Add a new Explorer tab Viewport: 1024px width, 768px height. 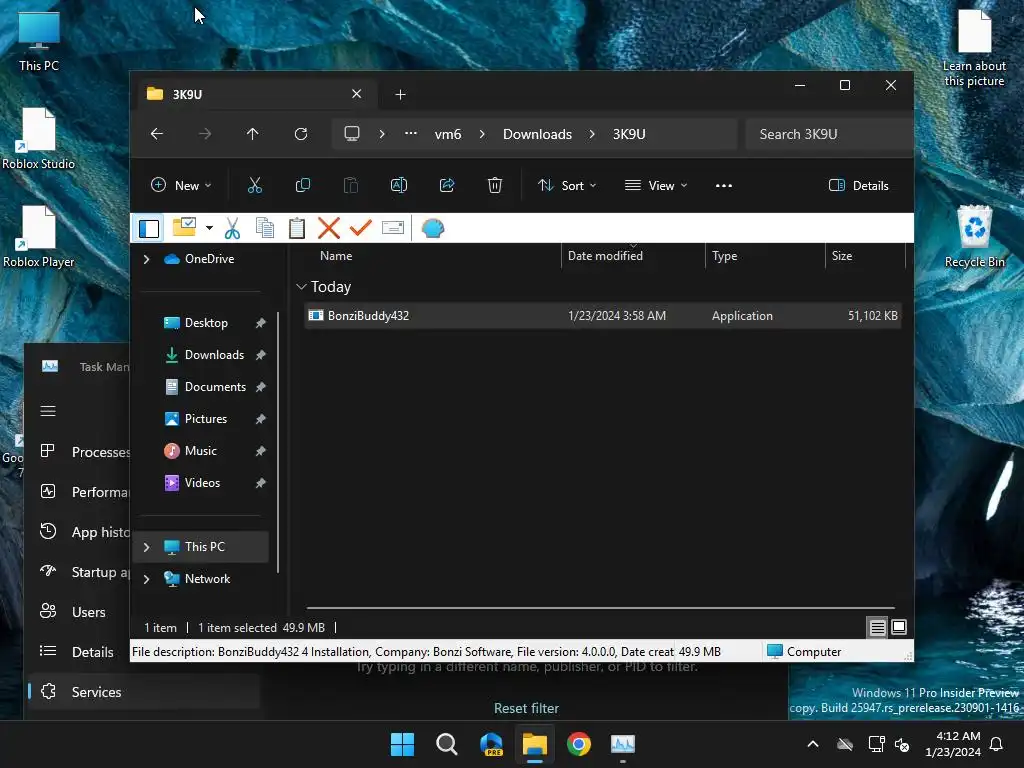point(400,95)
